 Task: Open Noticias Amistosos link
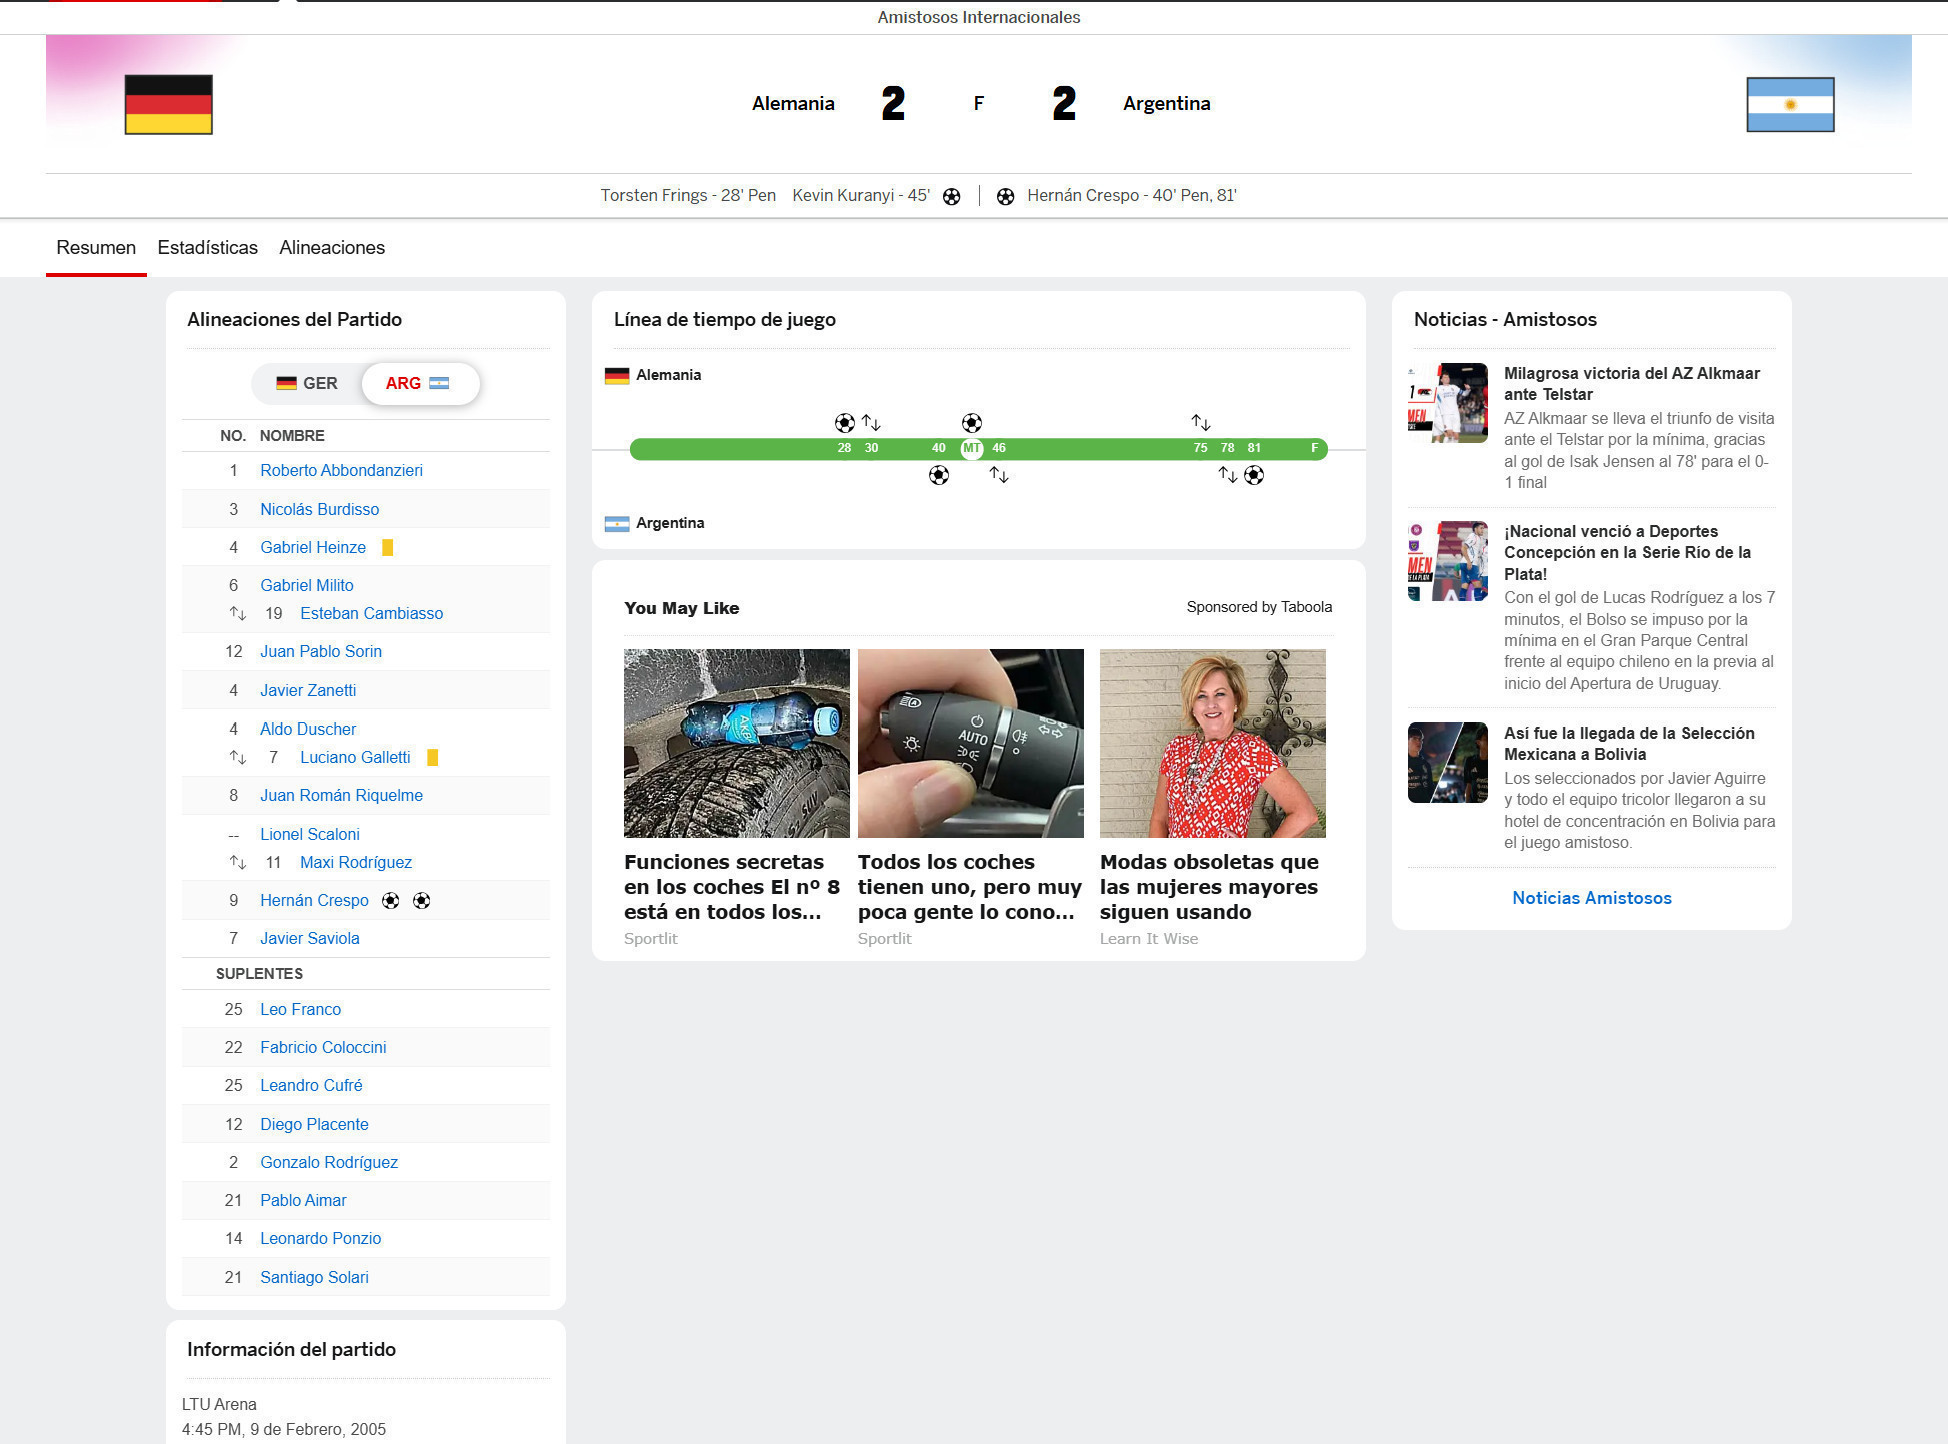pyautogui.click(x=1591, y=898)
